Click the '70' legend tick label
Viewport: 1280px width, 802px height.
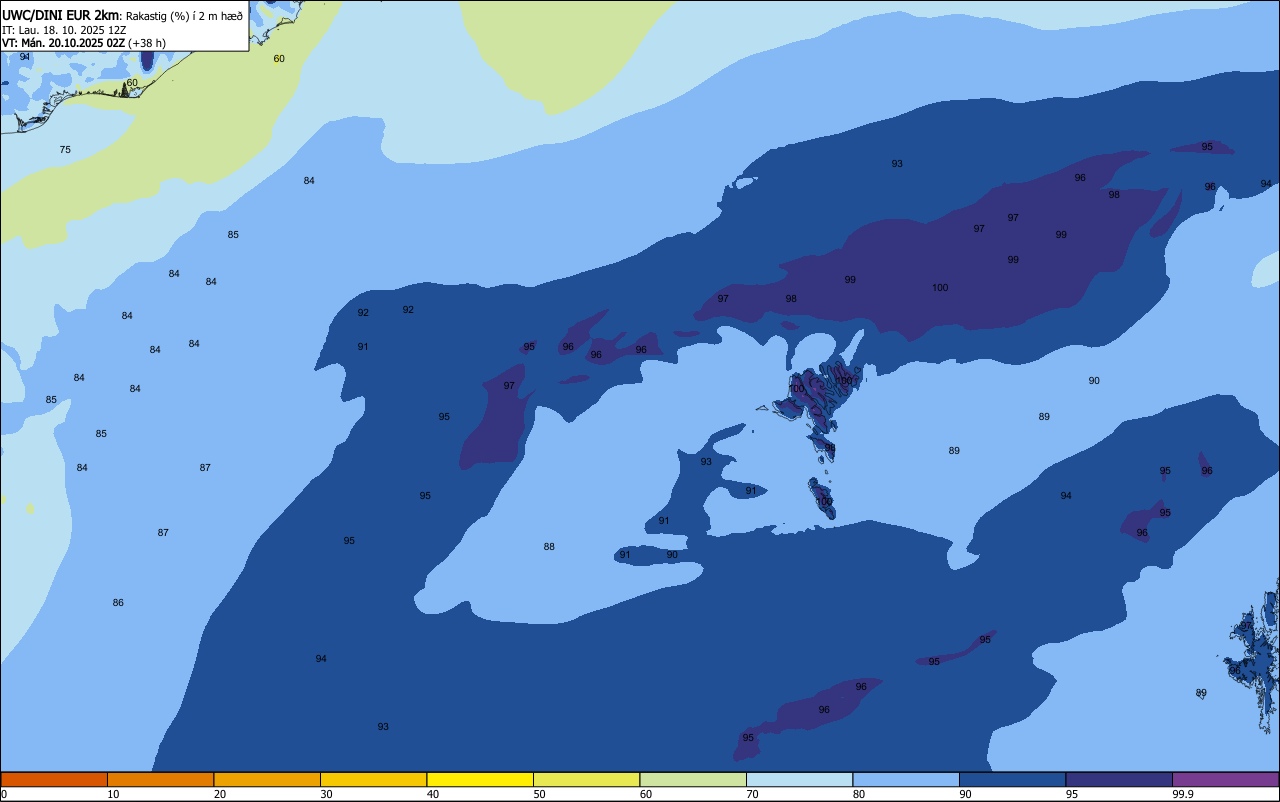(x=753, y=794)
